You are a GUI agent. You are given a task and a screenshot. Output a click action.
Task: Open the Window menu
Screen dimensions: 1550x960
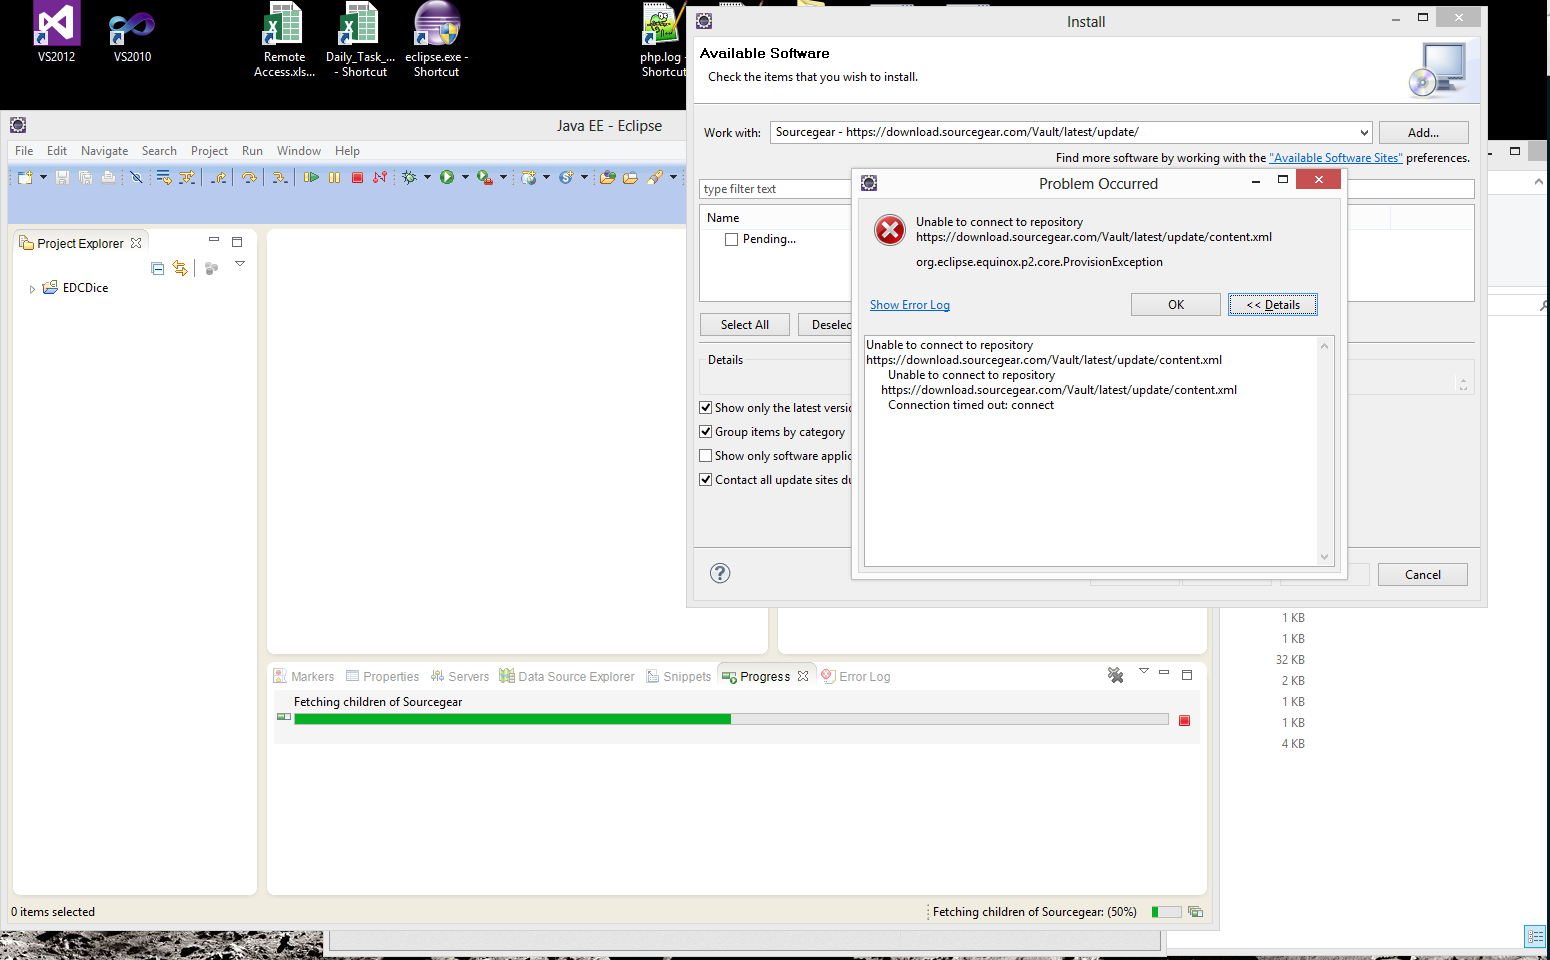(298, 151)
